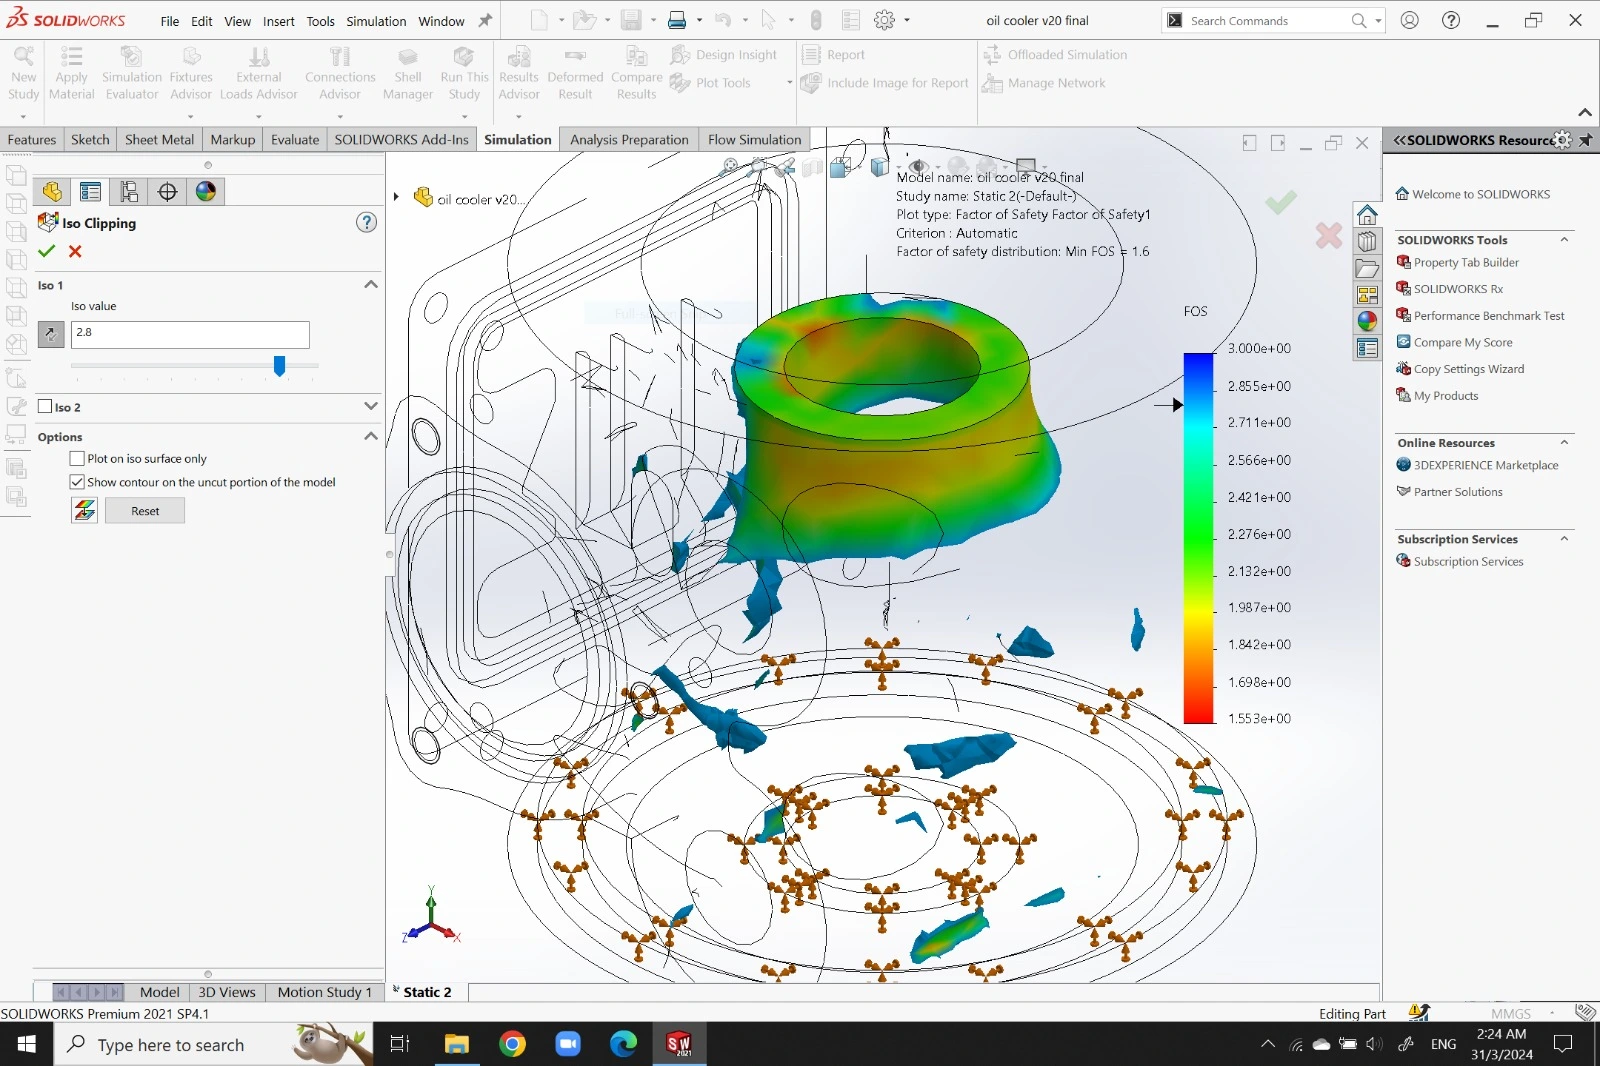Enable the Iso 2 checkbox
Viewport: 1600px width, 1066px height.
pos(45,406)
